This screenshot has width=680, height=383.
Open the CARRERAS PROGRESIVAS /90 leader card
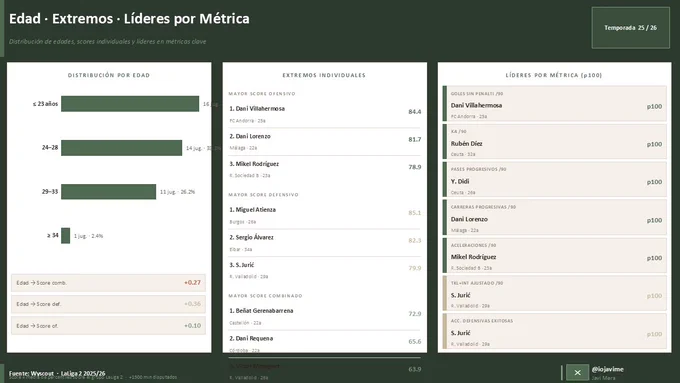tap(555, 217)
